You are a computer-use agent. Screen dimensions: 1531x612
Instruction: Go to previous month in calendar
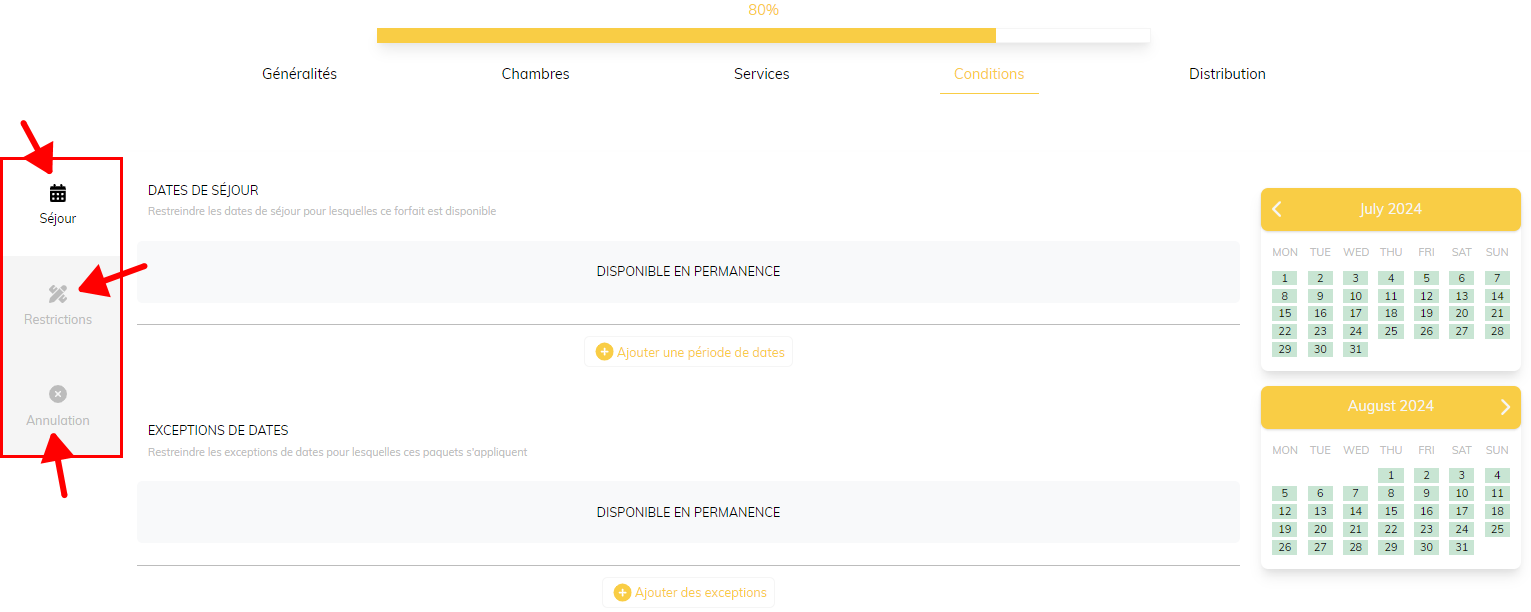1277,209
